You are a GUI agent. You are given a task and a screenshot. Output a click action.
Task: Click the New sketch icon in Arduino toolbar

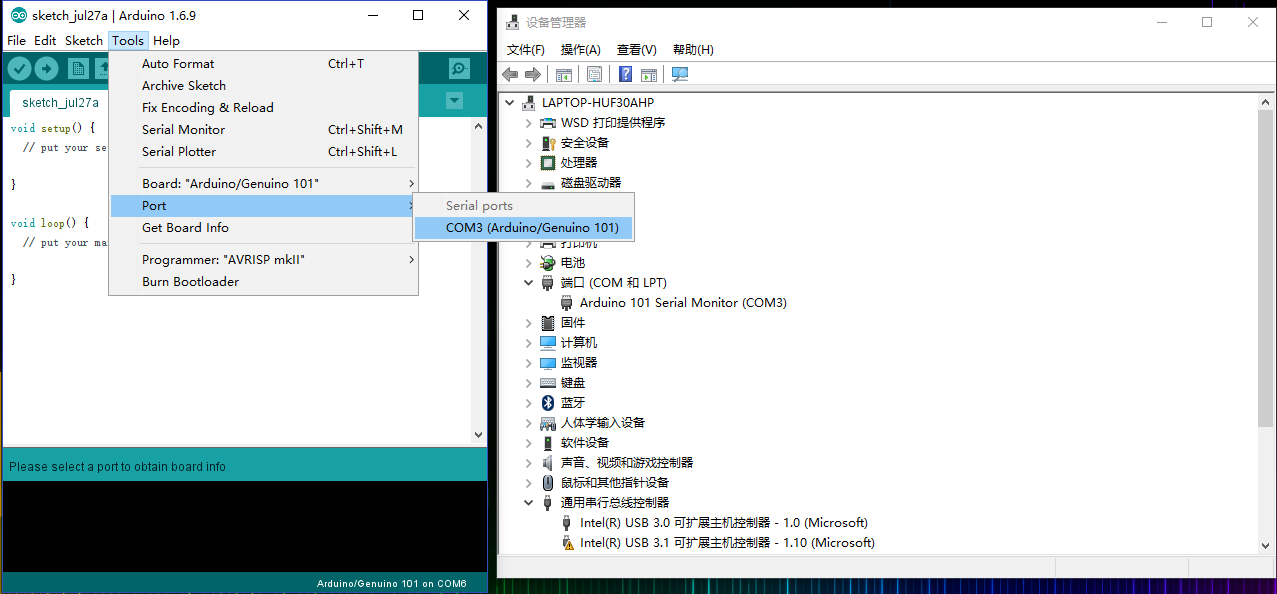[x=78, y=68]
